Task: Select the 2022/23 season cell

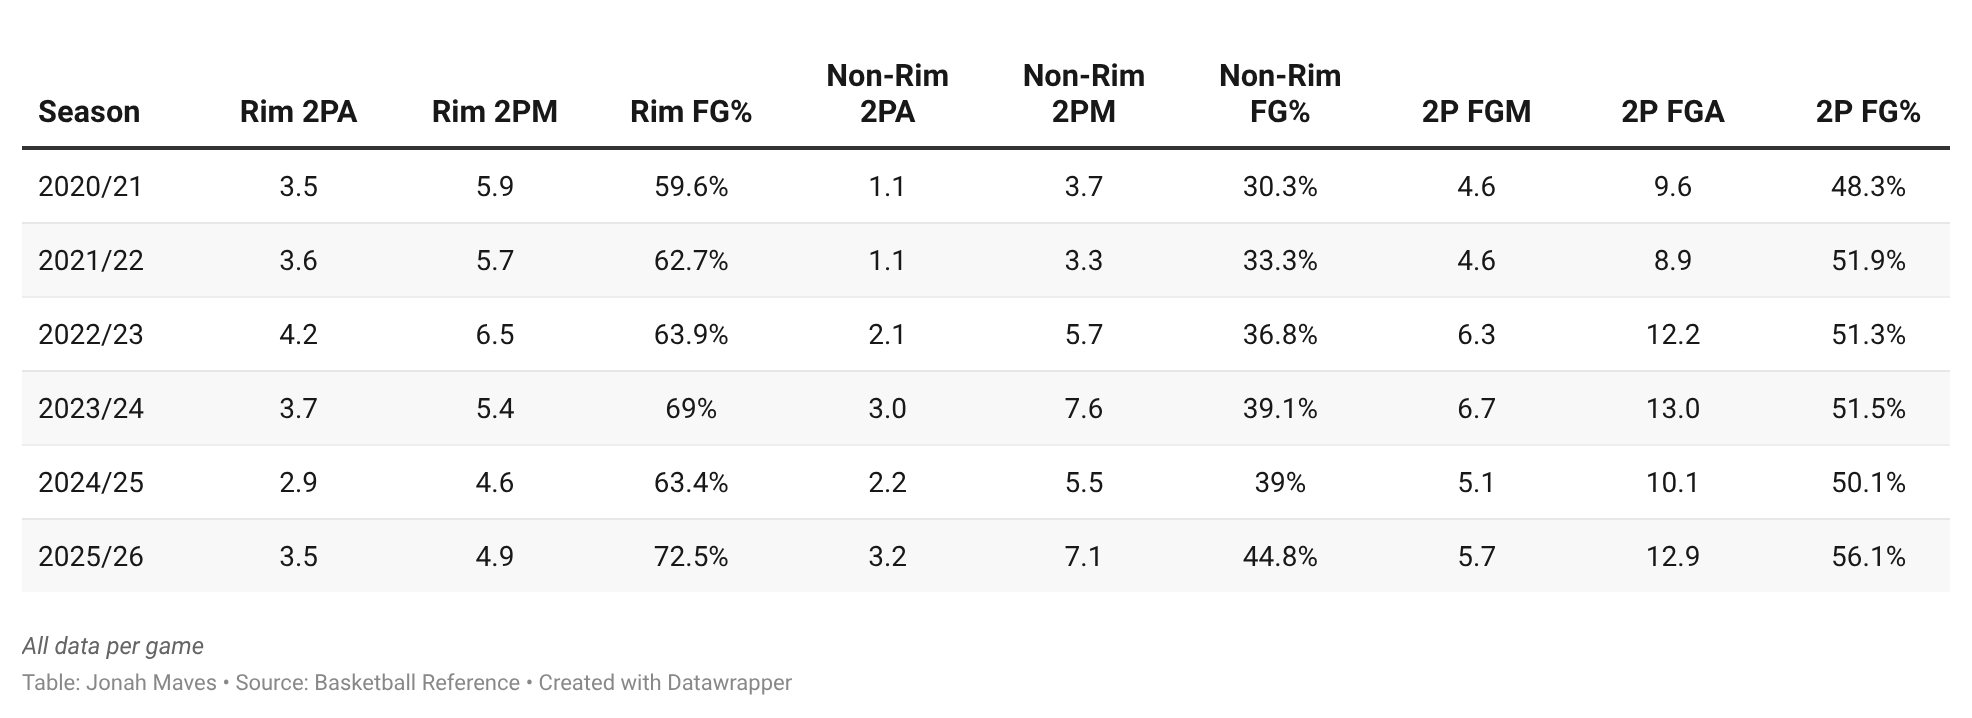Action: tap(90, 335)
